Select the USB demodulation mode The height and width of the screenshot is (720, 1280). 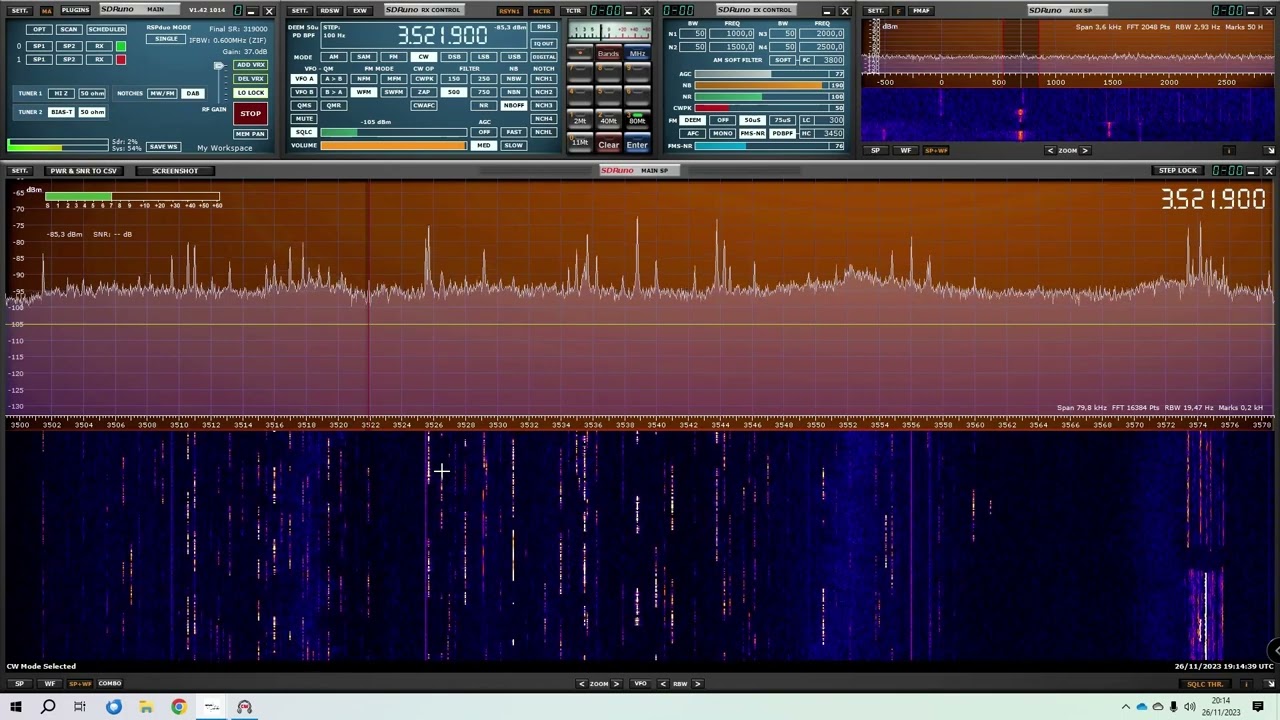[513, 57]
